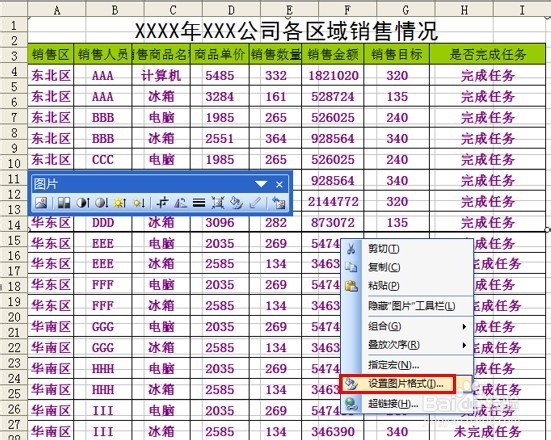Image resolution: width=551 pixels, height=440 pixels.
Task: Click the value 528724
Action: (x=333, y=97)
